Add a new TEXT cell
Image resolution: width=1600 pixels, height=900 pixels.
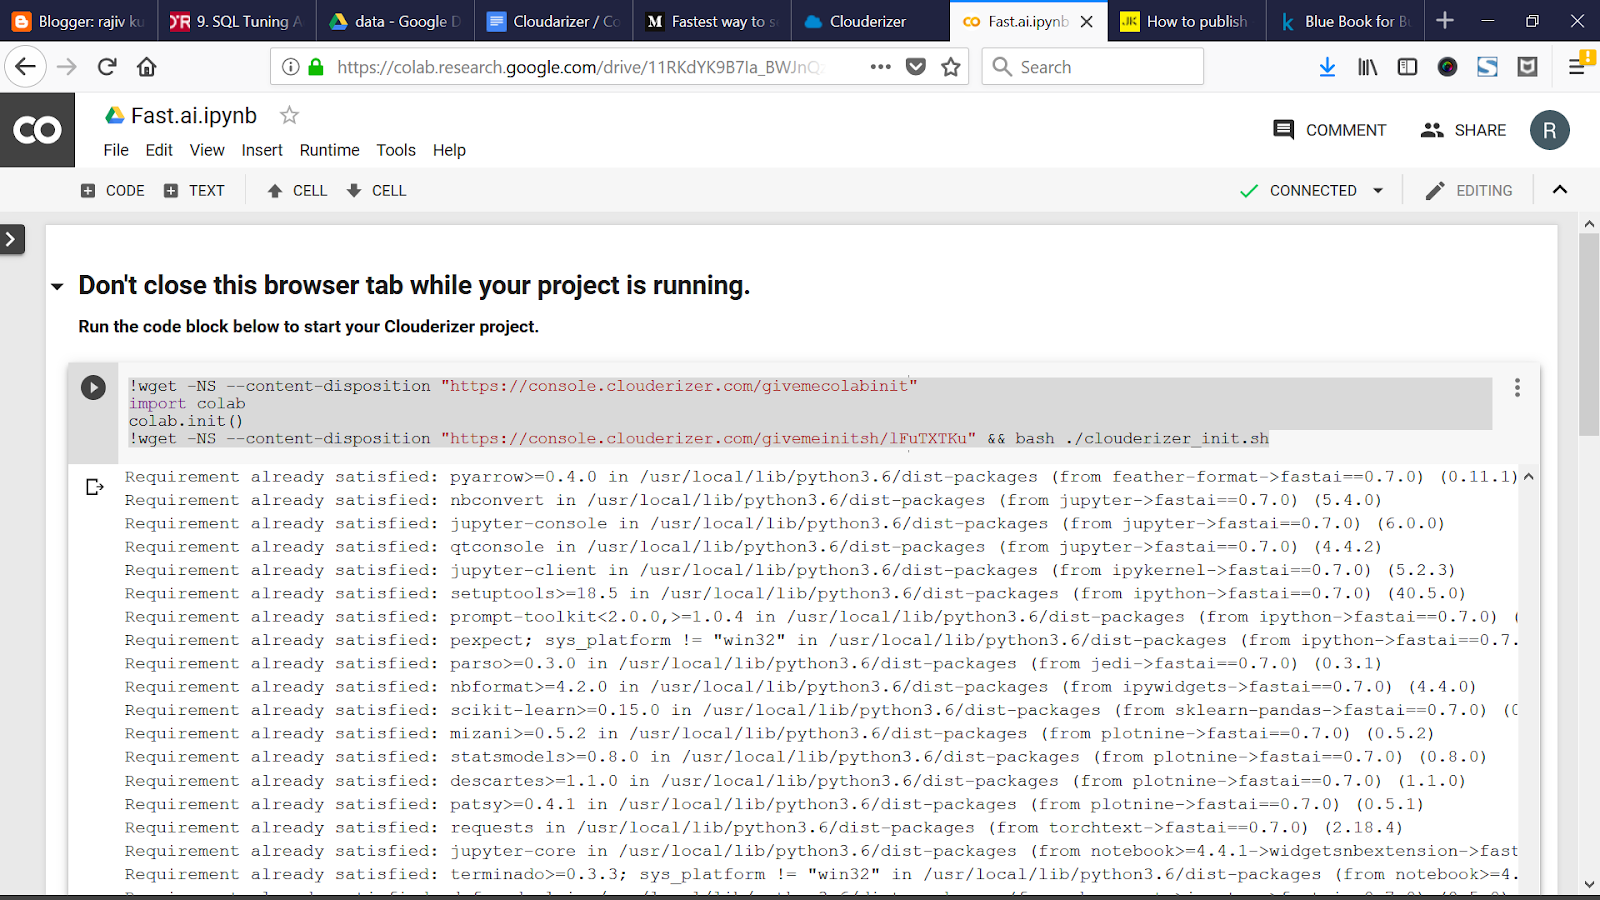pos(194,190)
